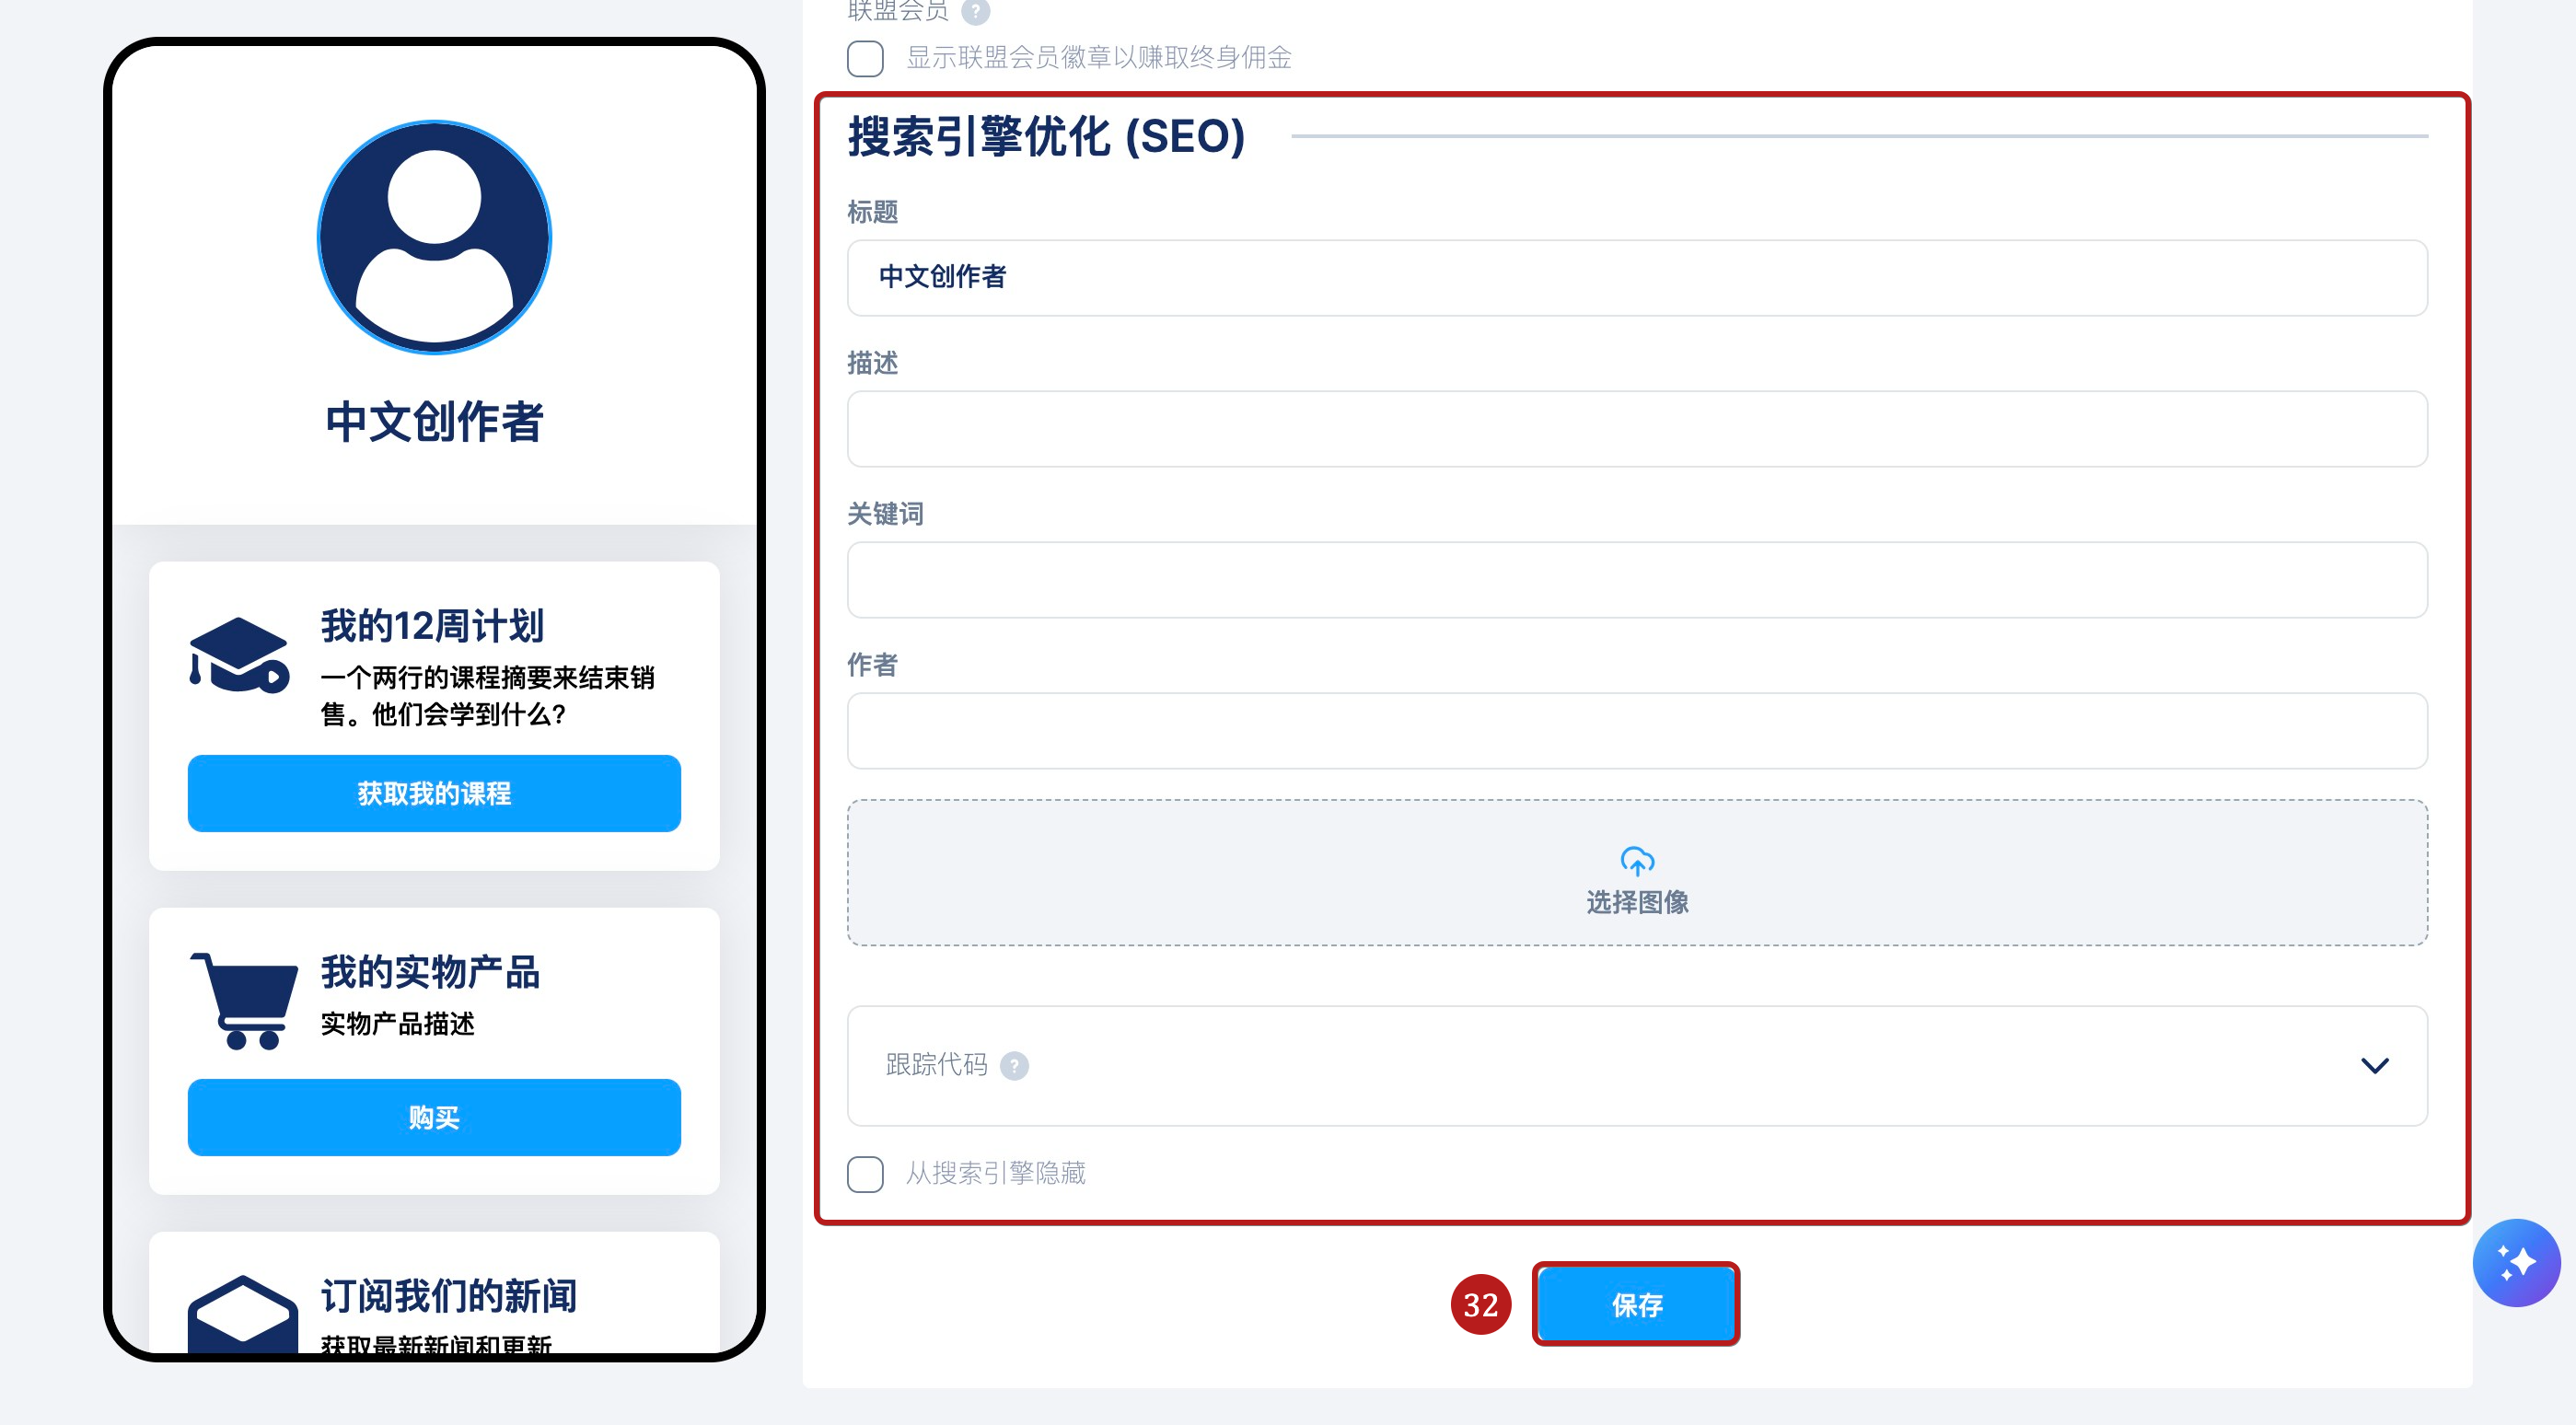Click the 描述 input field
Screen dimensions: 2576x1425
click(x=1636, y=429)
